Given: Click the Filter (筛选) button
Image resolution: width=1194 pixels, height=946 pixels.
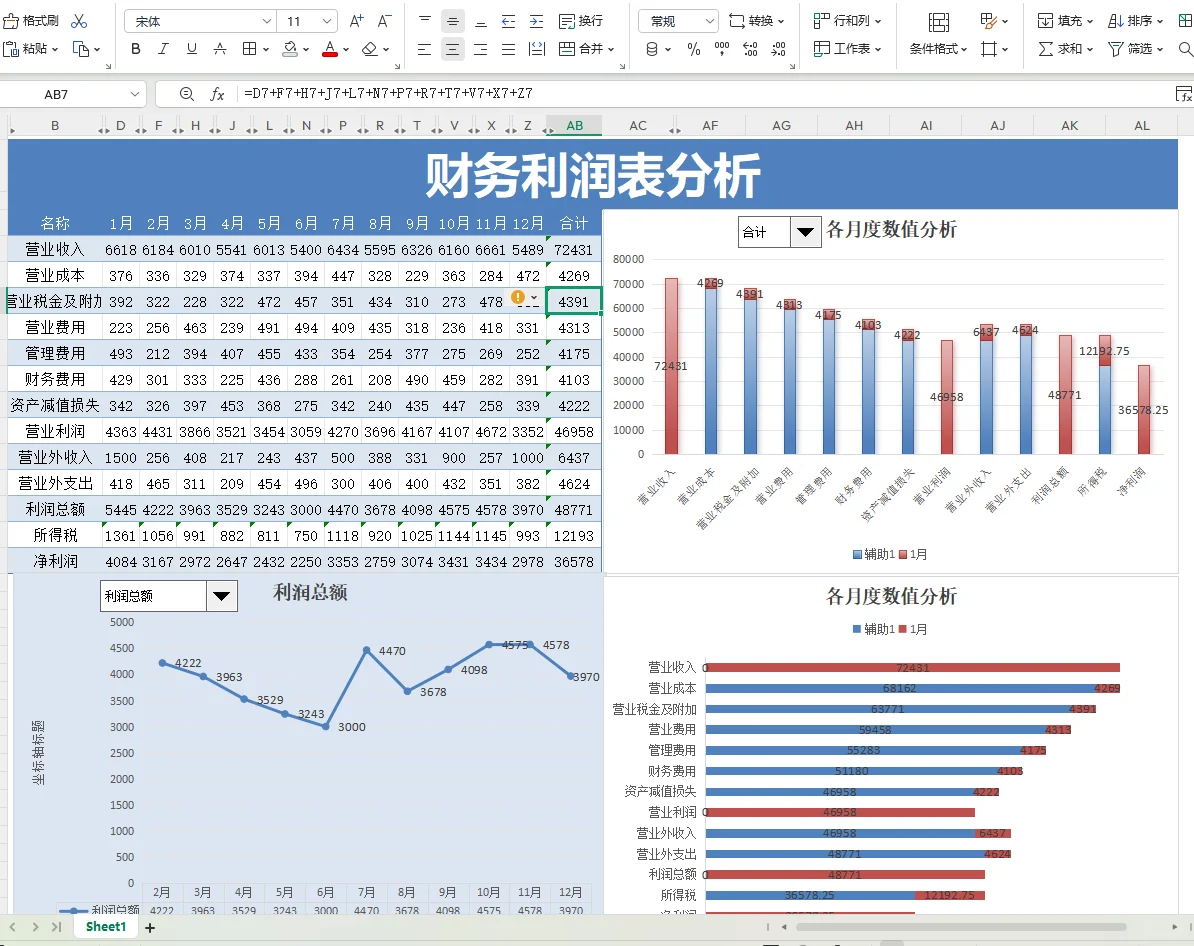Looking at the screenshot, I should coord(1135,49).
